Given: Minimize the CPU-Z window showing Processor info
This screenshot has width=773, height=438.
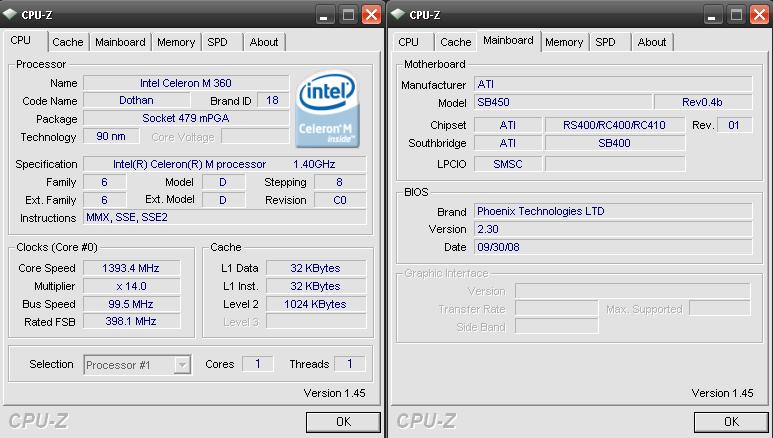Looking at the screenshot, I should 326,14.
